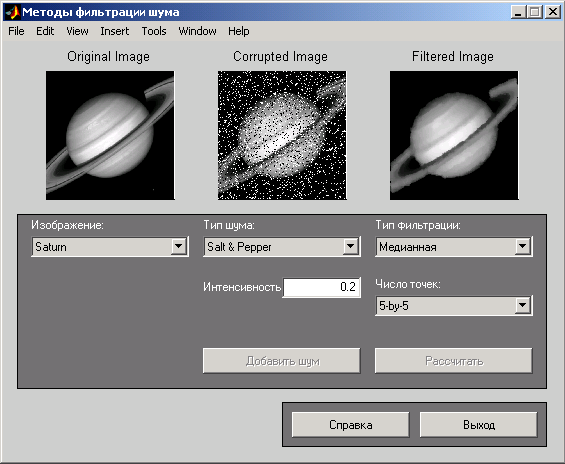The image size is (565, 464).
Task: Expand the 5-by-5 points dropdown
Action: (x=522, y=306)
